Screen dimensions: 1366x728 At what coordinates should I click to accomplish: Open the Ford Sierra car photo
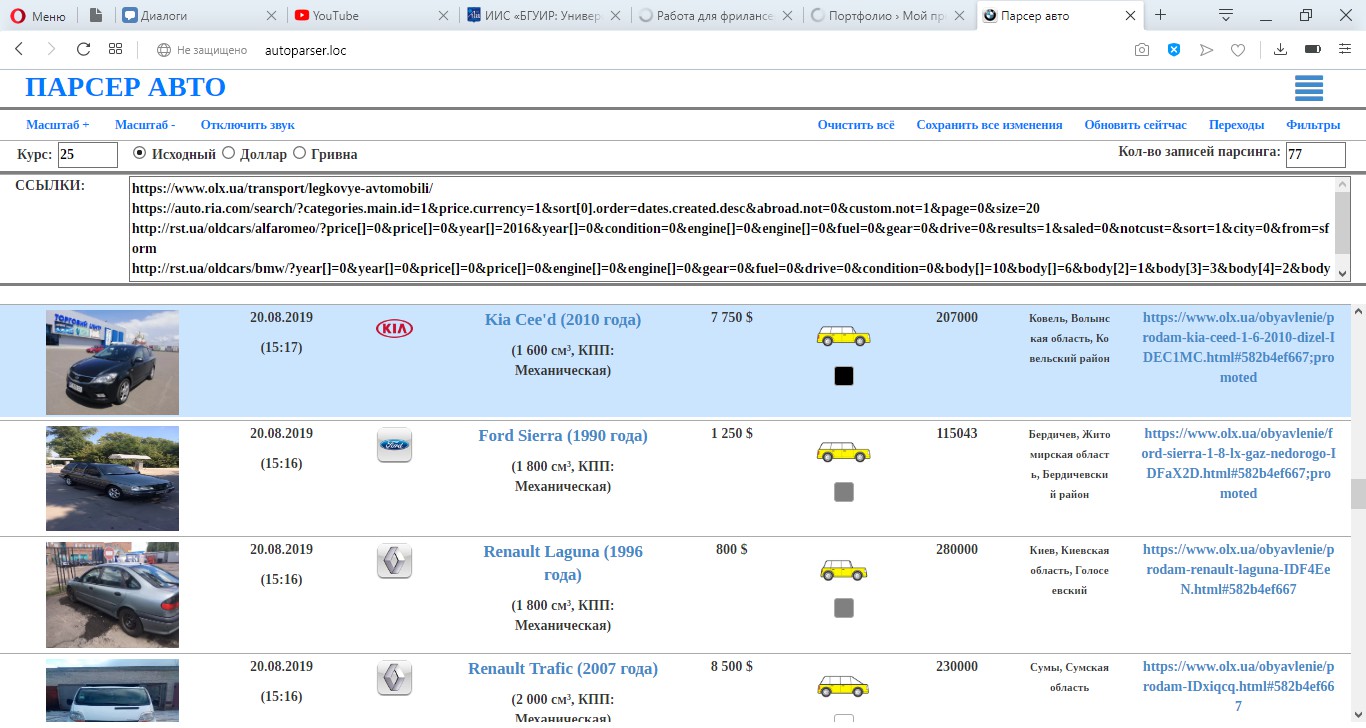112,478
